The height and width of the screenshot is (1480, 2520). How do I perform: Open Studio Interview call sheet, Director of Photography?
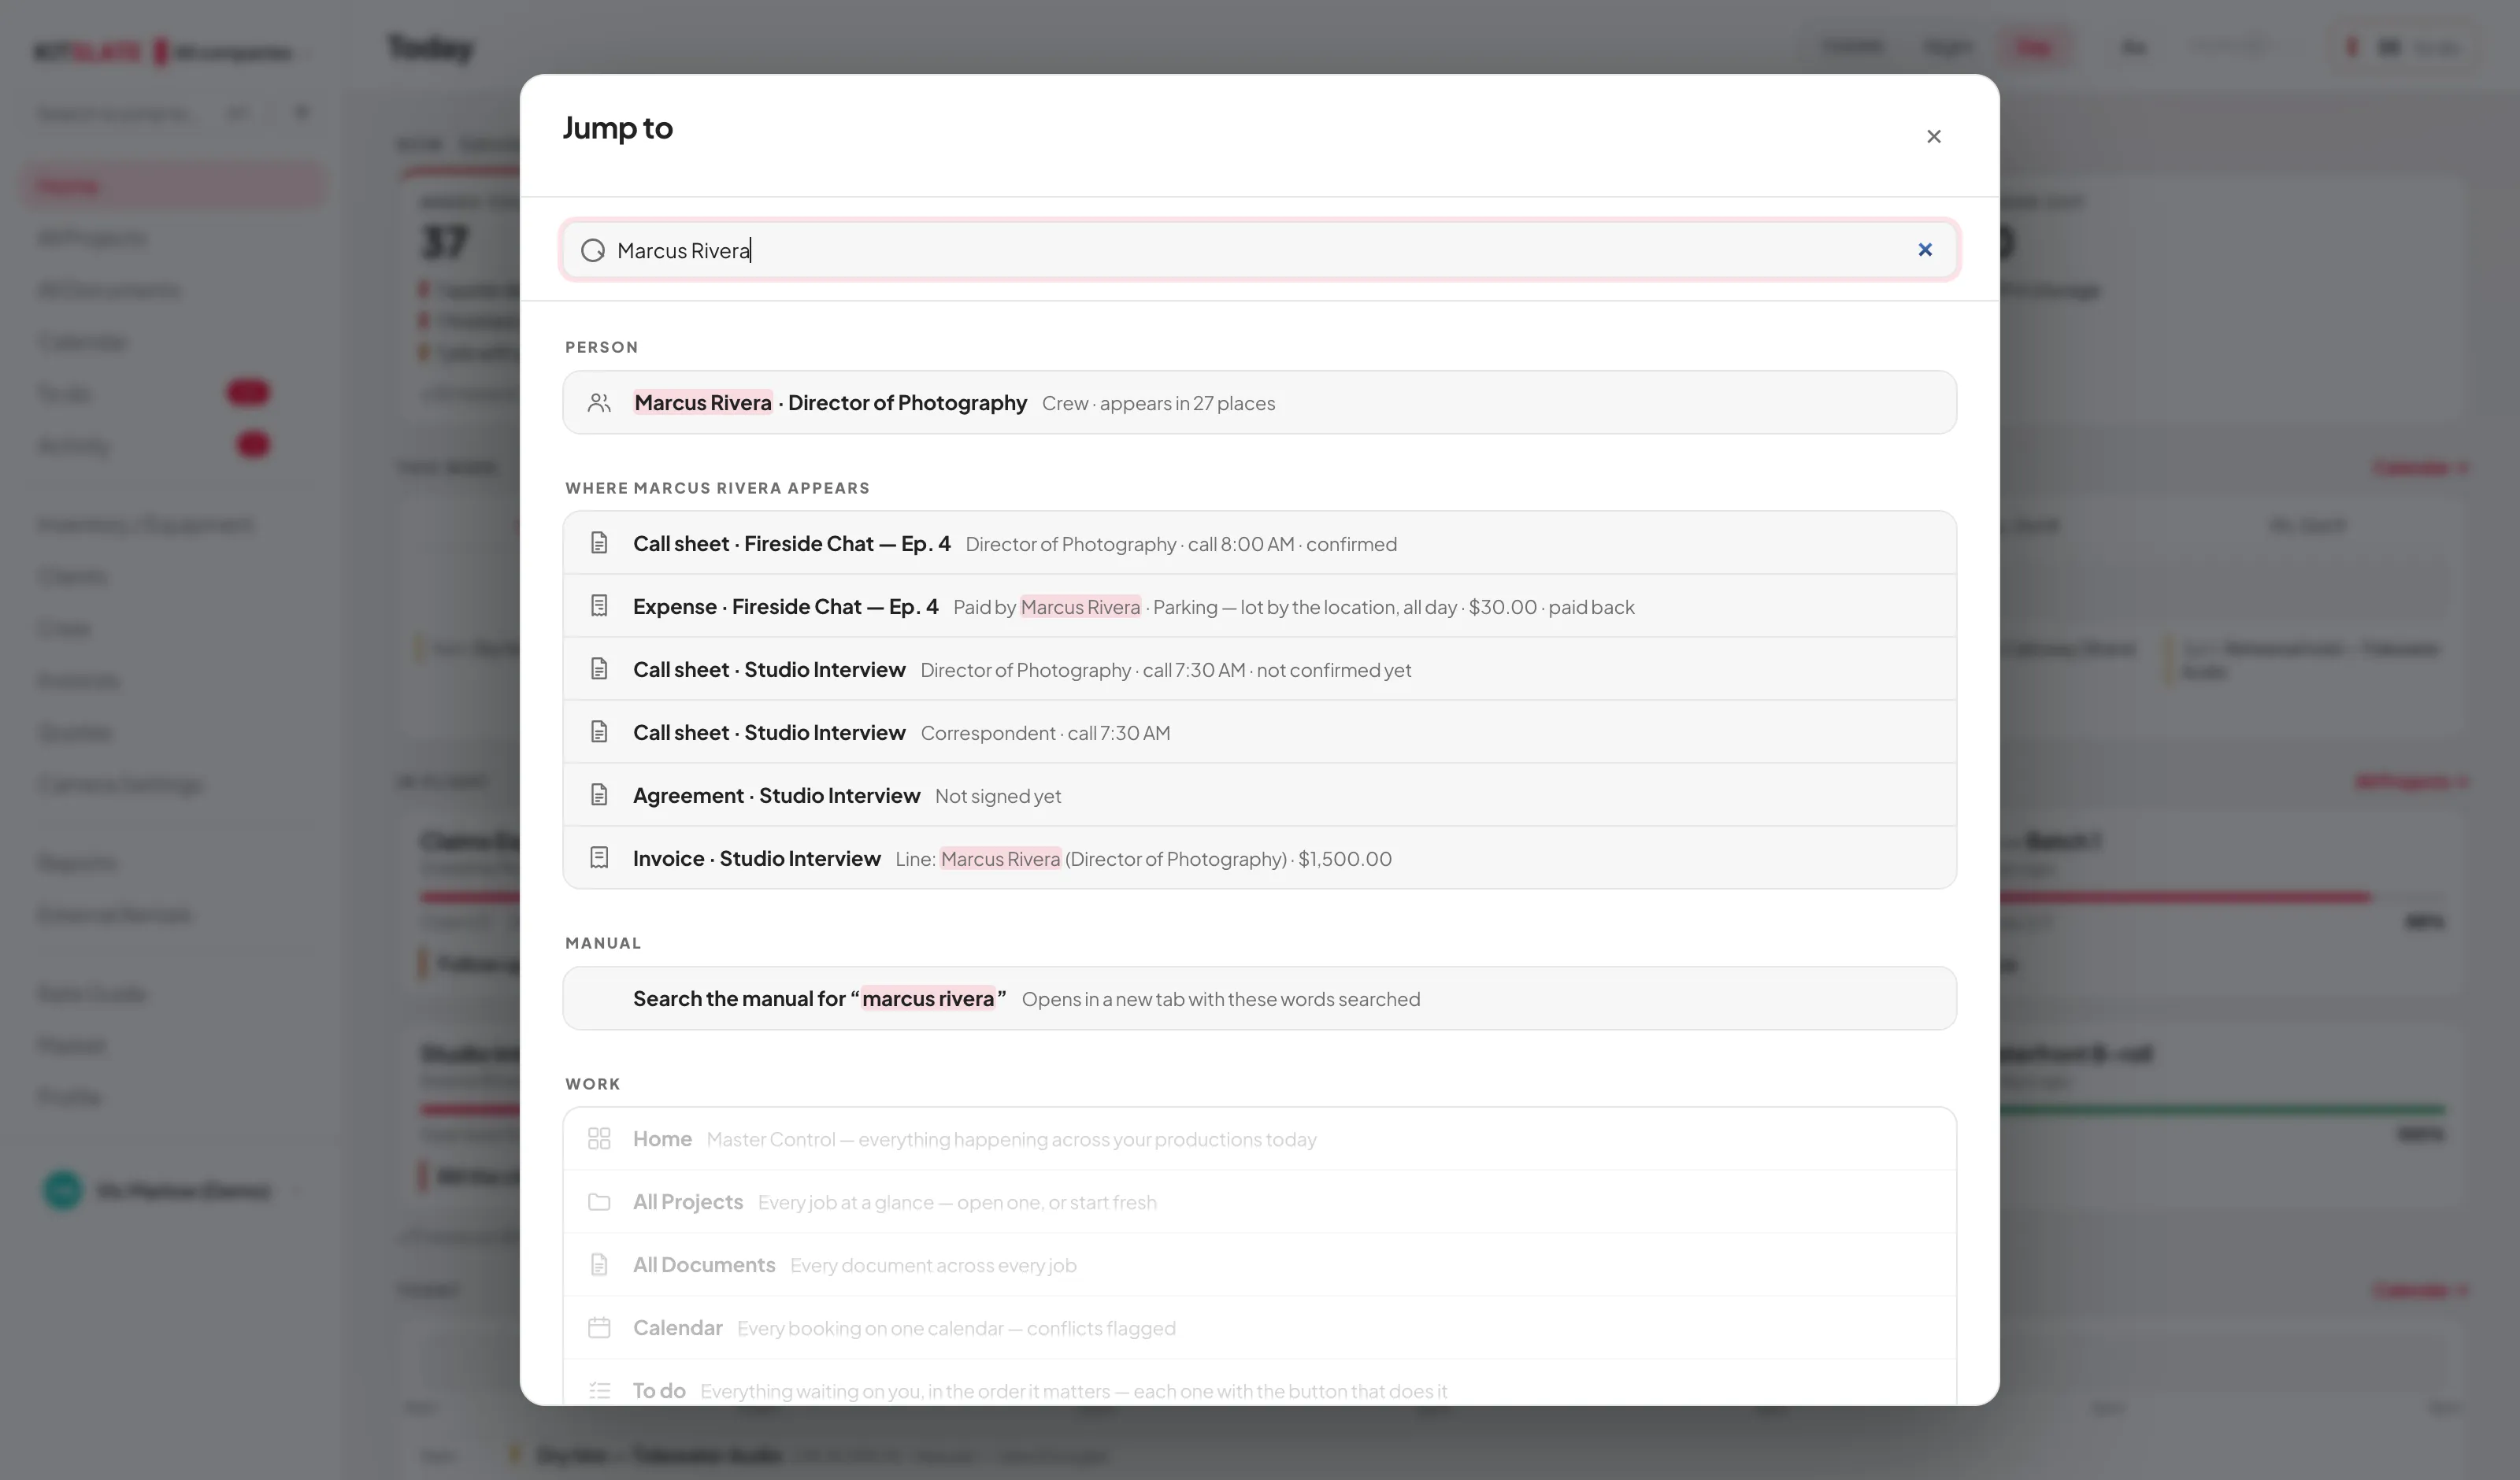(x=1259, y=669)
